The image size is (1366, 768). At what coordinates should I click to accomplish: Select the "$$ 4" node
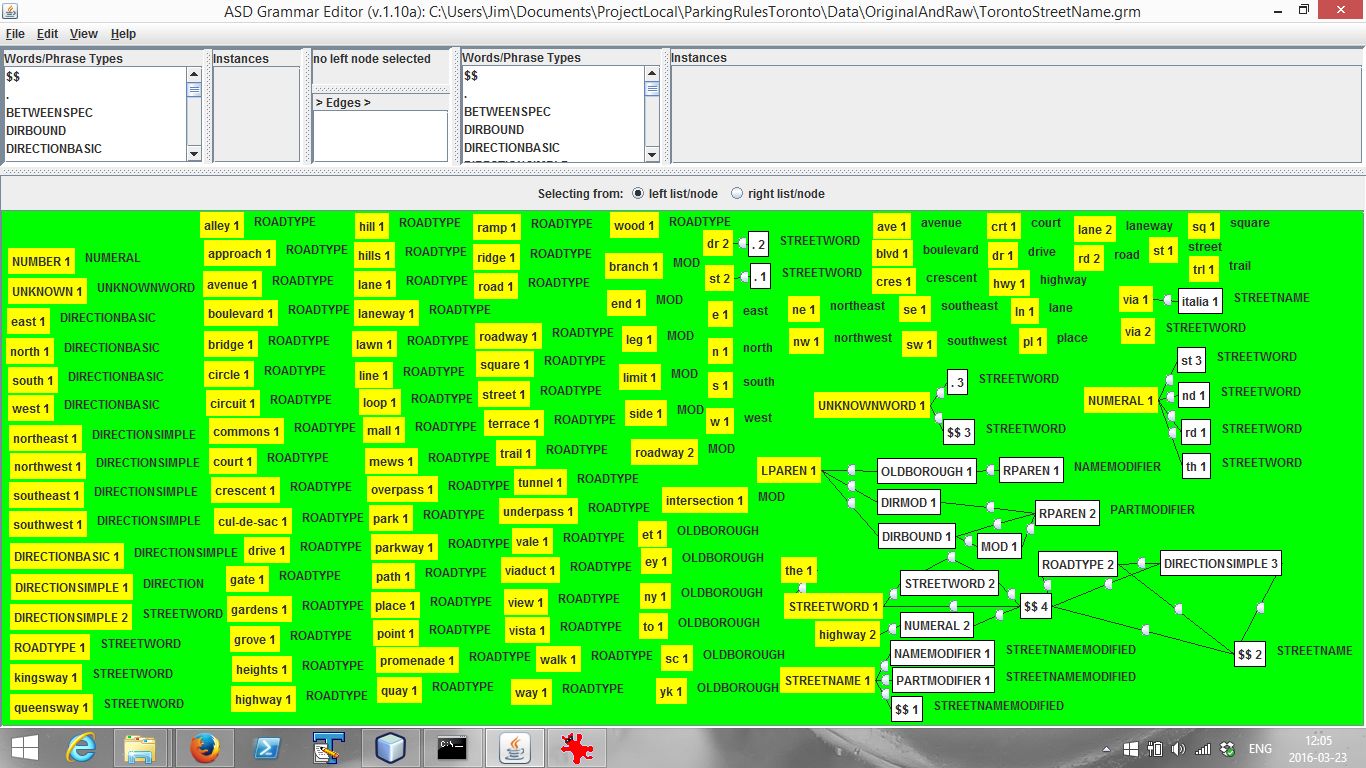tap(1036, 606)
